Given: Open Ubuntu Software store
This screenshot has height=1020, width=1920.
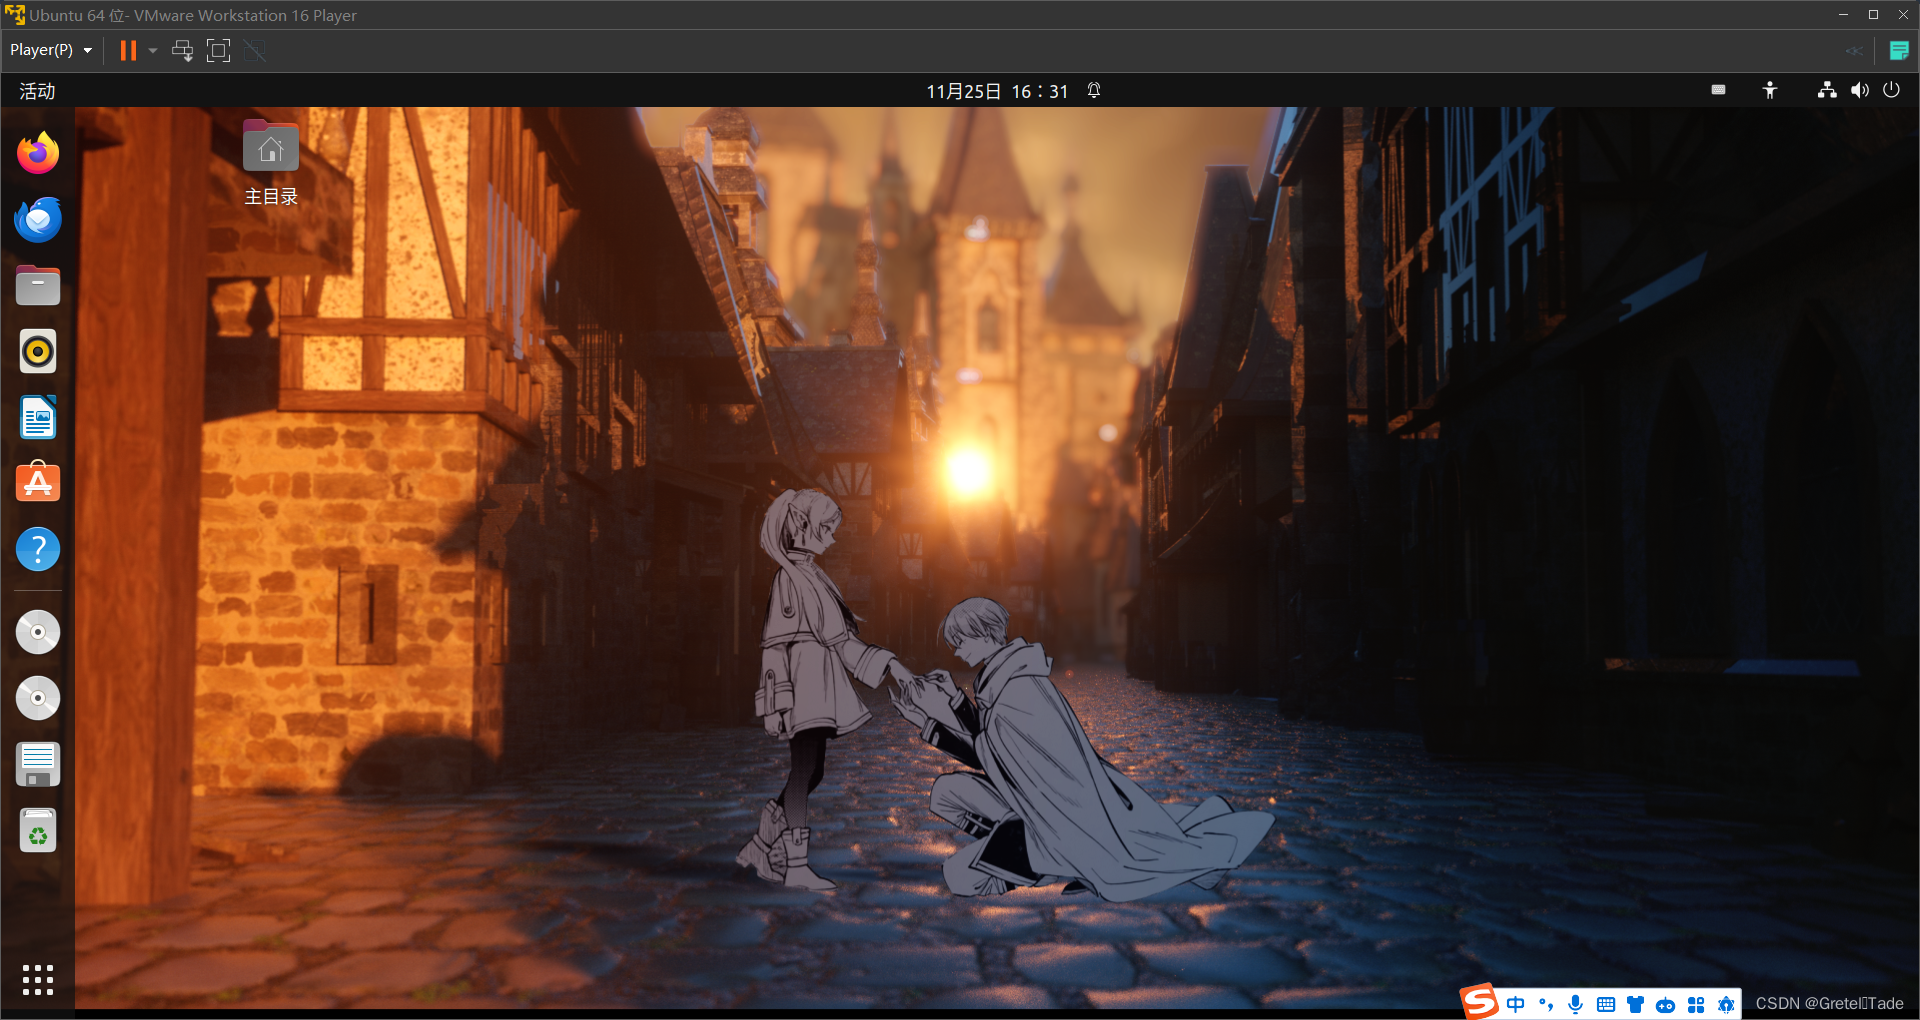Looking at the screenshot, I should pyautogui.click(x=38, y=483).
